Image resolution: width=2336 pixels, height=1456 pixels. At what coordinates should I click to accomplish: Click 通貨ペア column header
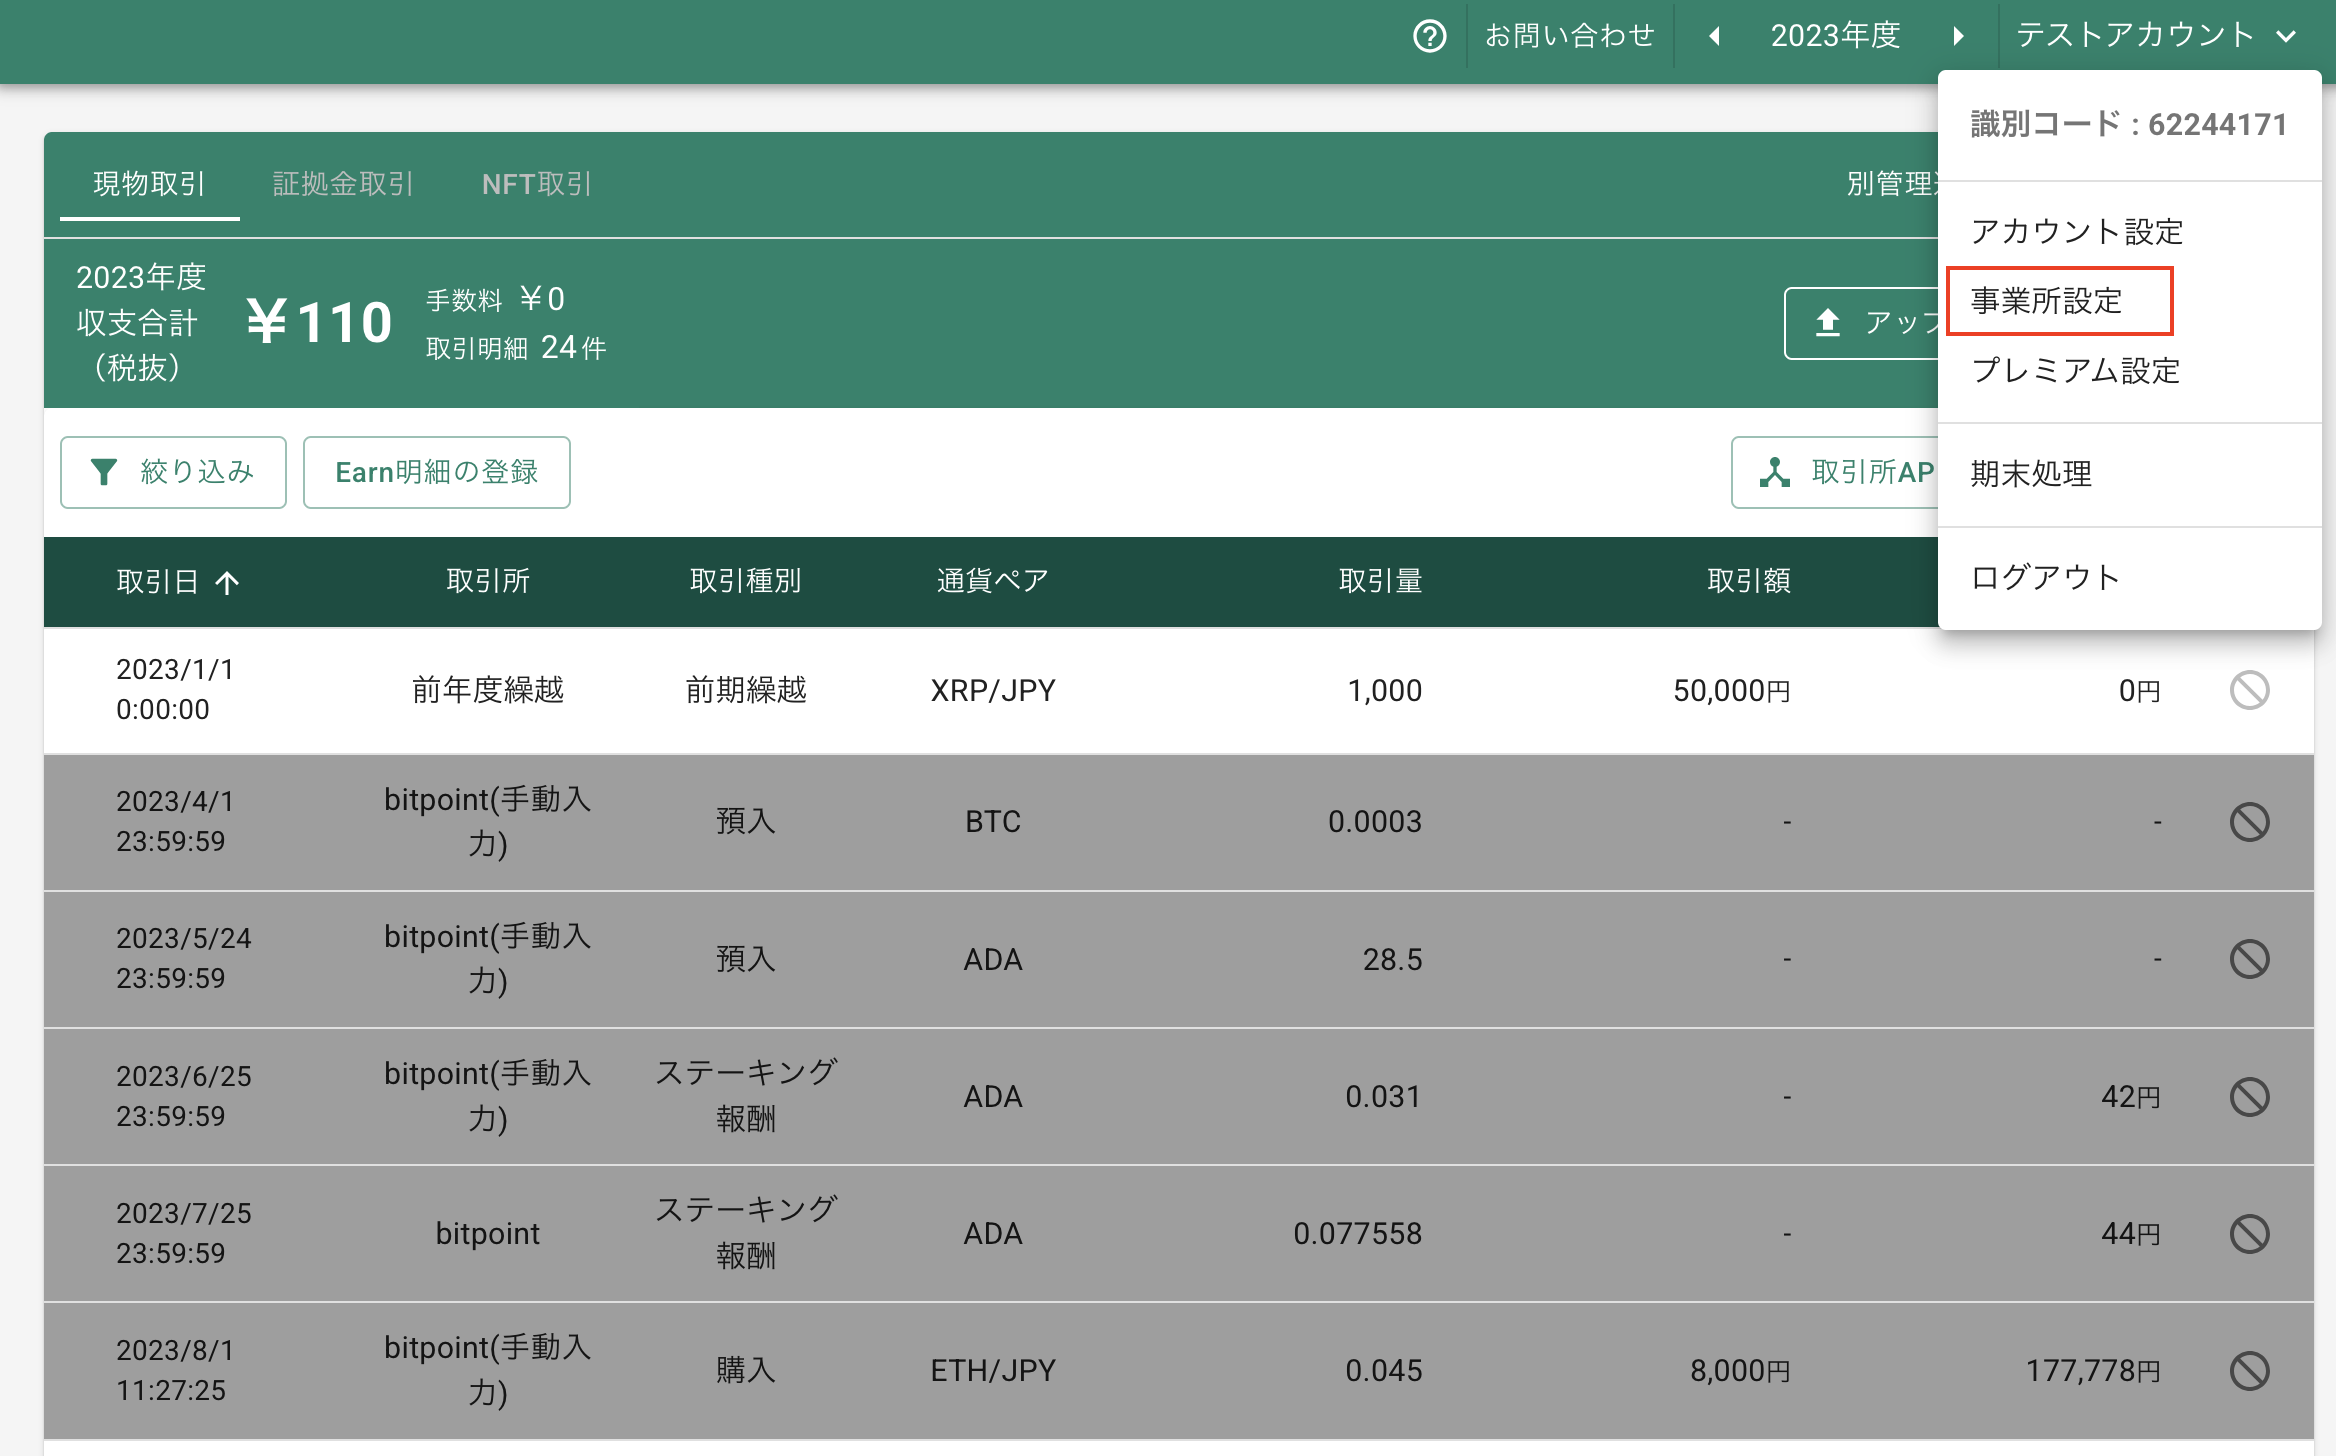(x=992, y=581)
